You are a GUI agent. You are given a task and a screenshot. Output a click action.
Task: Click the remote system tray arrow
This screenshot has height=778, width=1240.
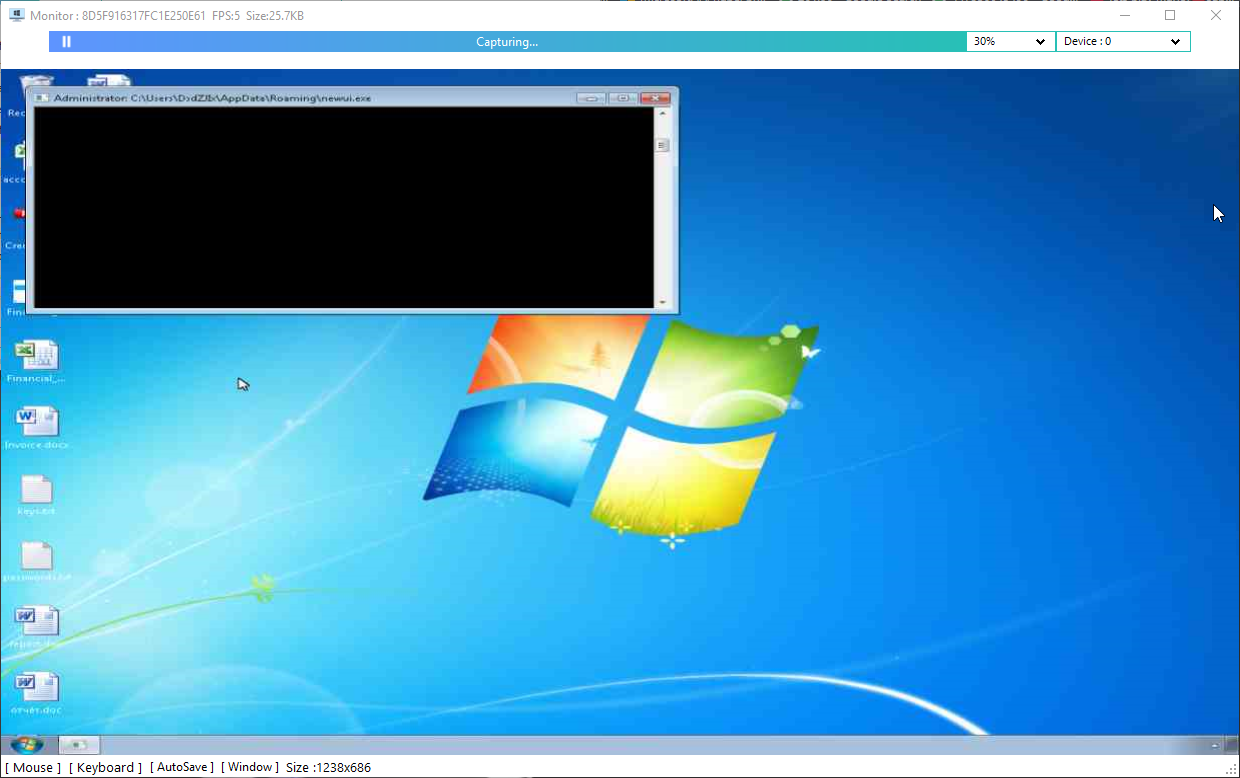pyautogui.click(x=1215, y=746)
